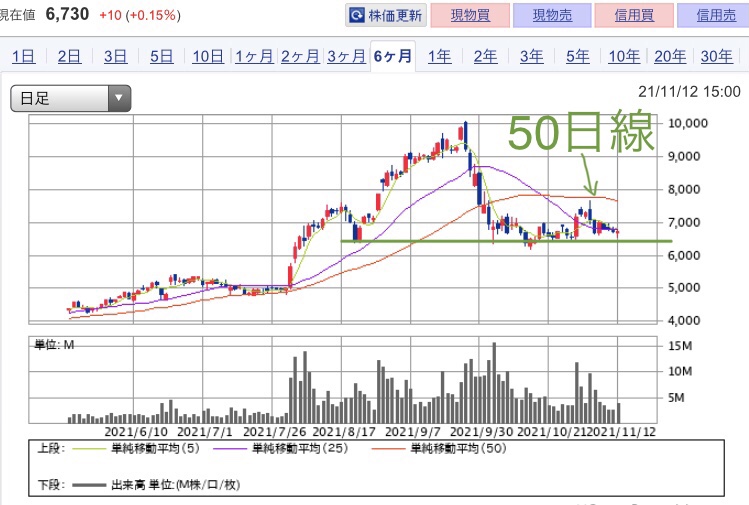
Task: Open 現物売 order link
Action: click(x=552, y=15)
